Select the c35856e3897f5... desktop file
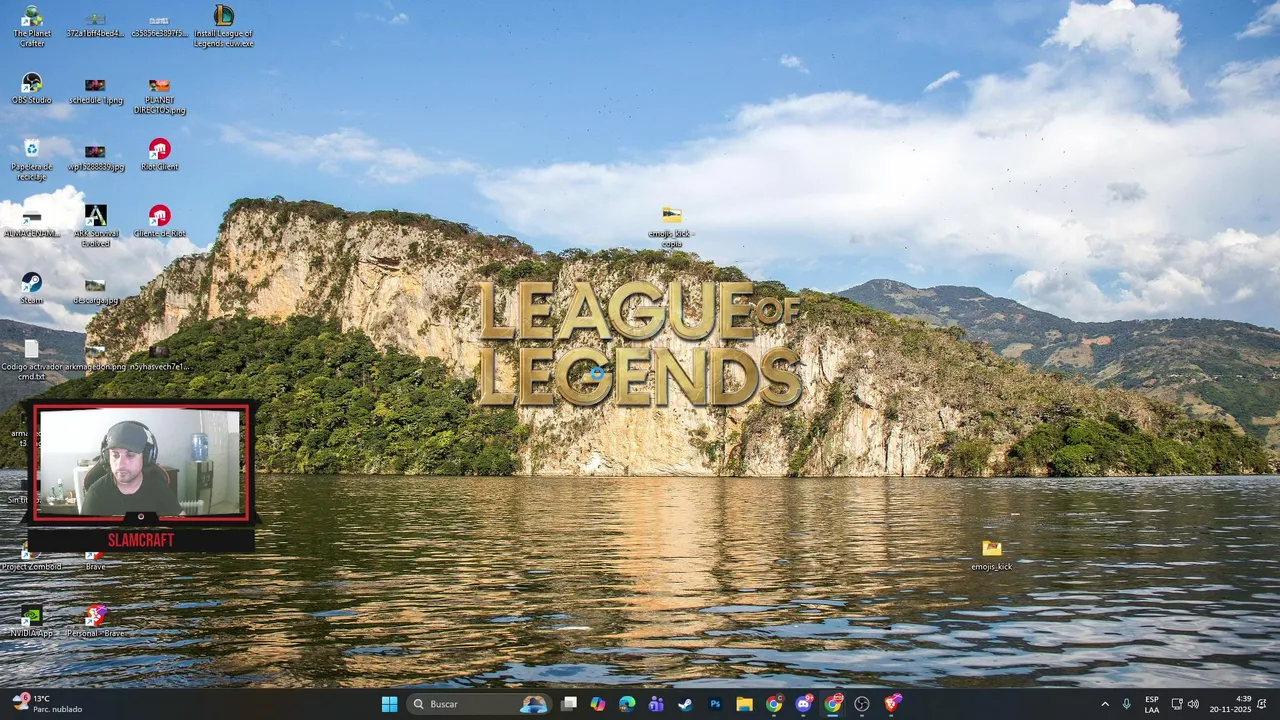 point(159,26)
